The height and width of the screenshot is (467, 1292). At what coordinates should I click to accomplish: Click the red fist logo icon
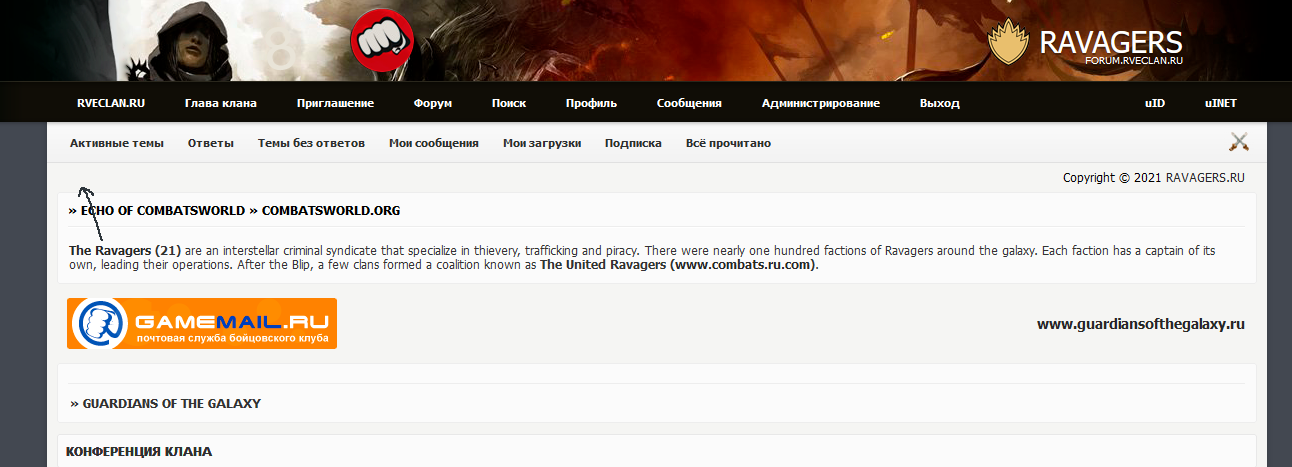coord(382,40)
